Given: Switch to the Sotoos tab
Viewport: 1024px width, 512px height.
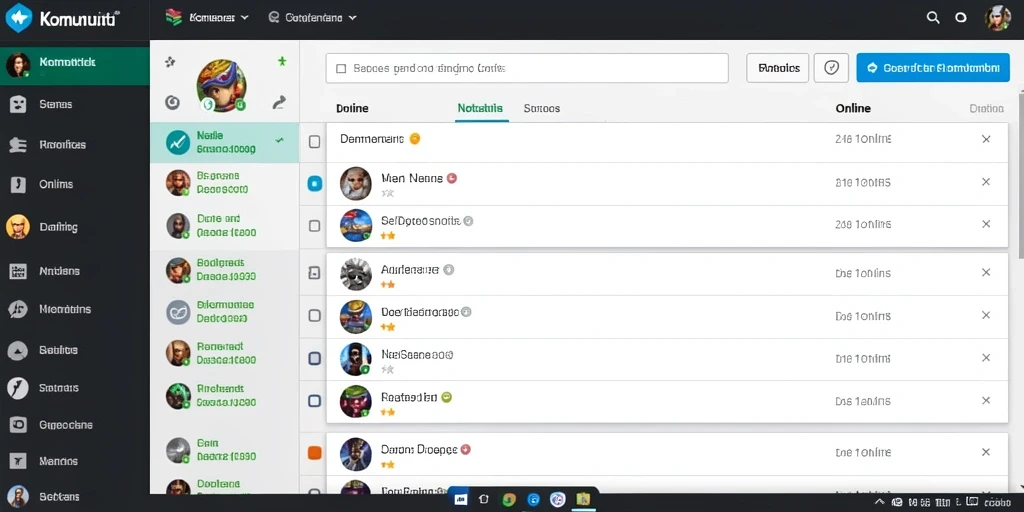Looking at the screenshot, I should pos(541,108).
